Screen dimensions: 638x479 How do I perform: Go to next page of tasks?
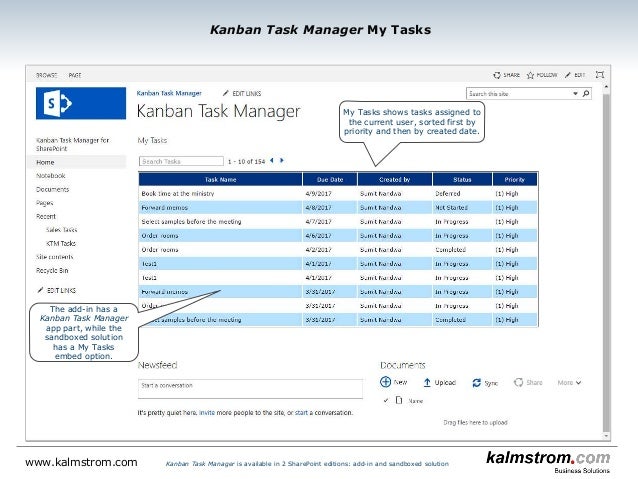[282, 161]
